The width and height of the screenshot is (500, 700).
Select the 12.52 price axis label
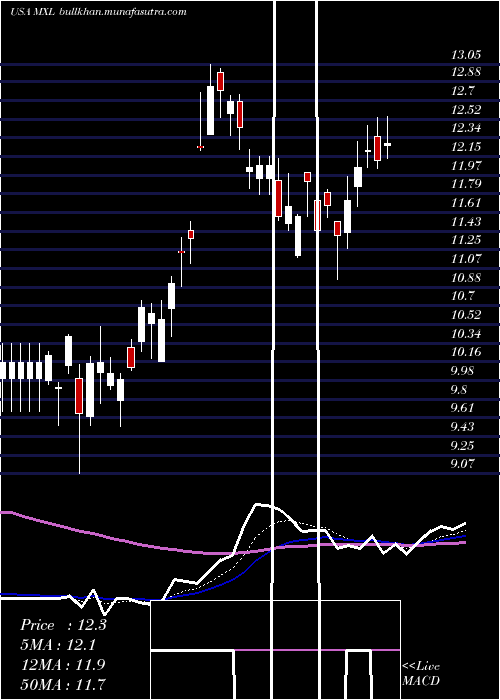point(466,110)
